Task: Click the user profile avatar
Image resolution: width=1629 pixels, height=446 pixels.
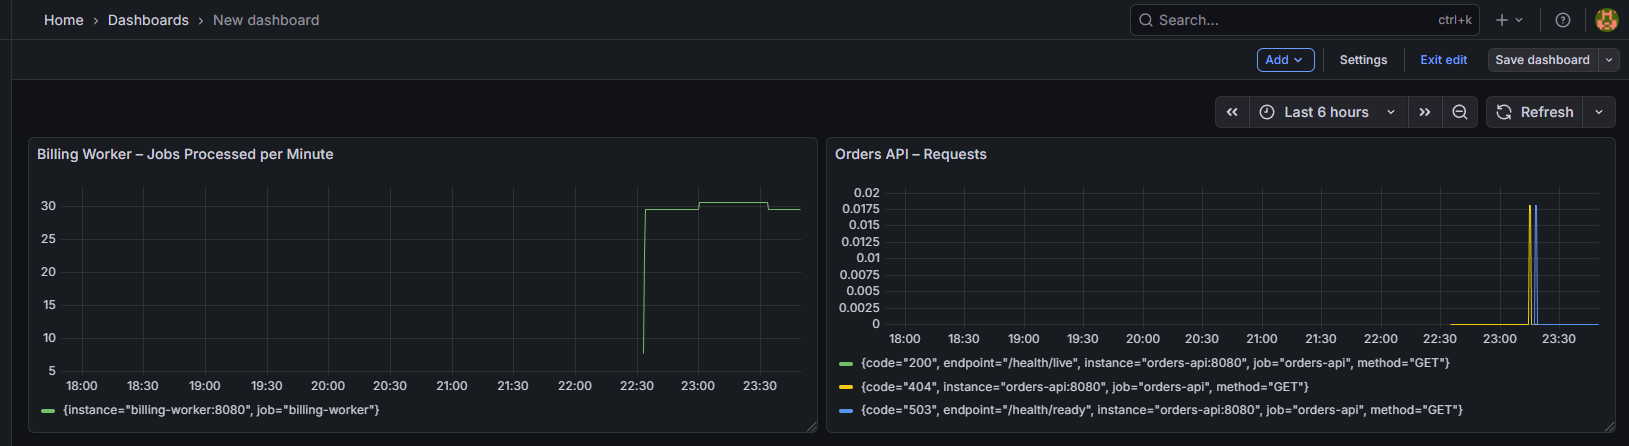Action: pyautogui.click(x=1606, y=20)
